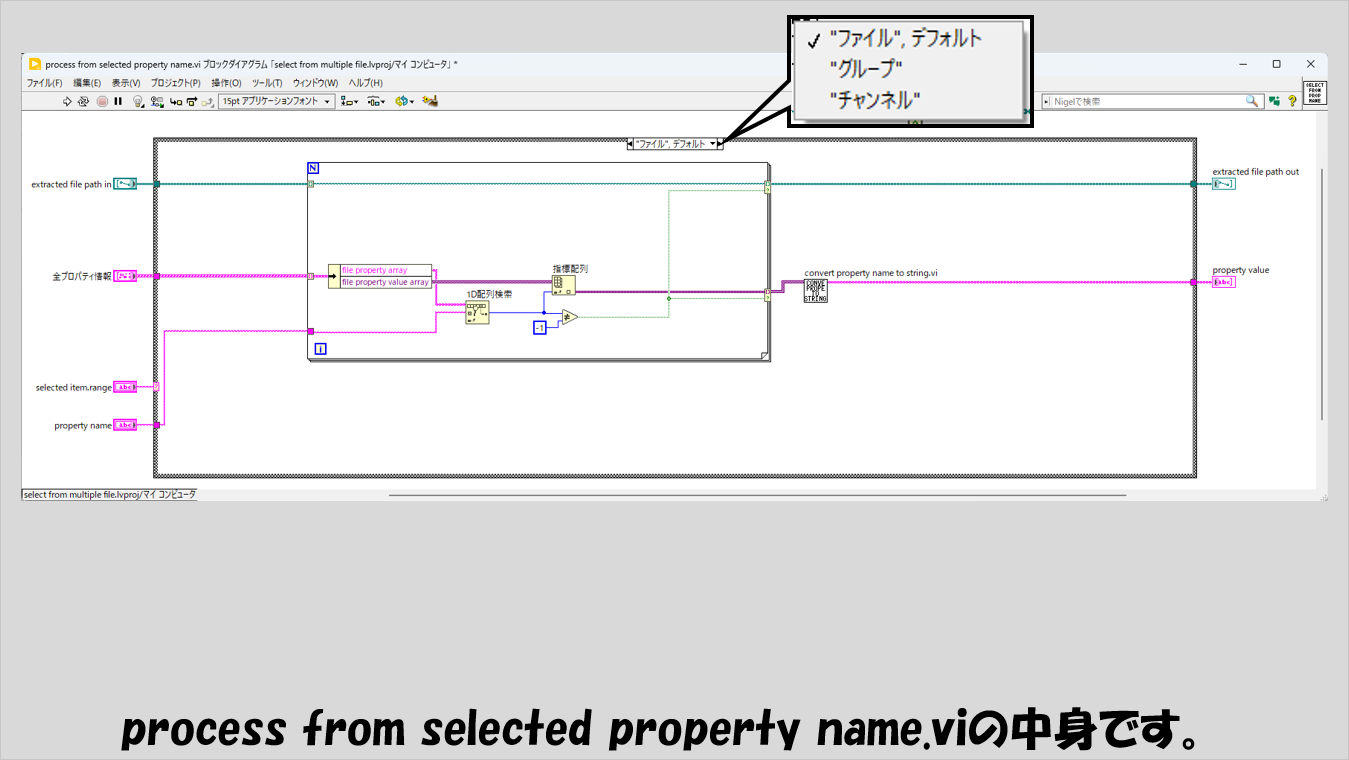Click the yellow context help question mark
Image resolution: width=1349 pixels, height=760 pixels.
pos(1292,101)
